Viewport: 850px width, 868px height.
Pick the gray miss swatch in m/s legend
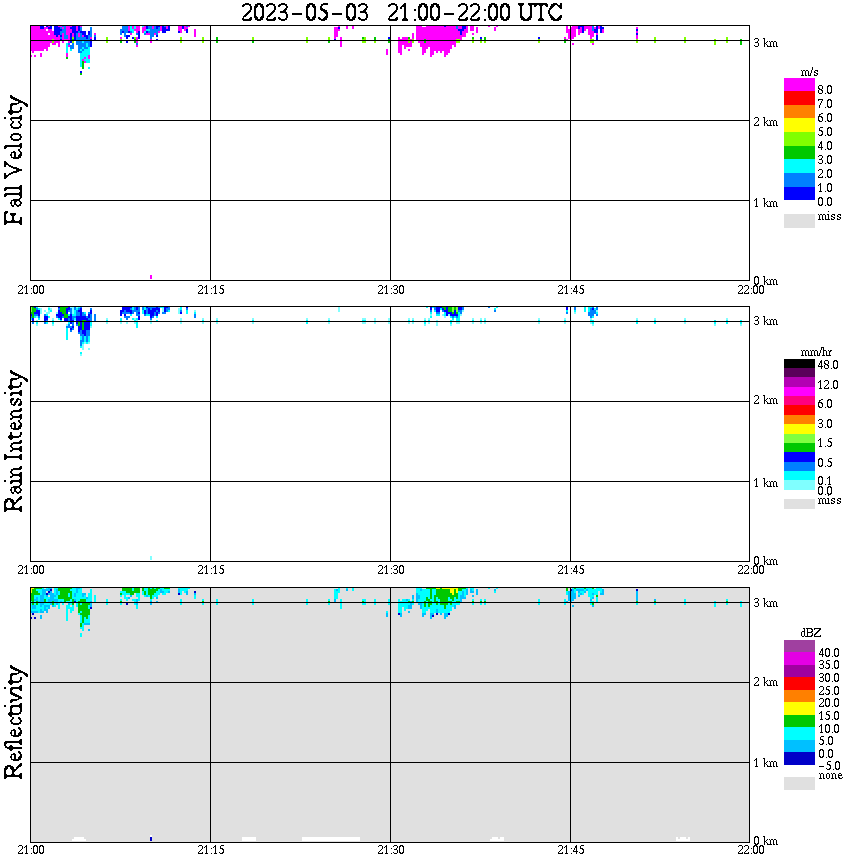[799, 220]
